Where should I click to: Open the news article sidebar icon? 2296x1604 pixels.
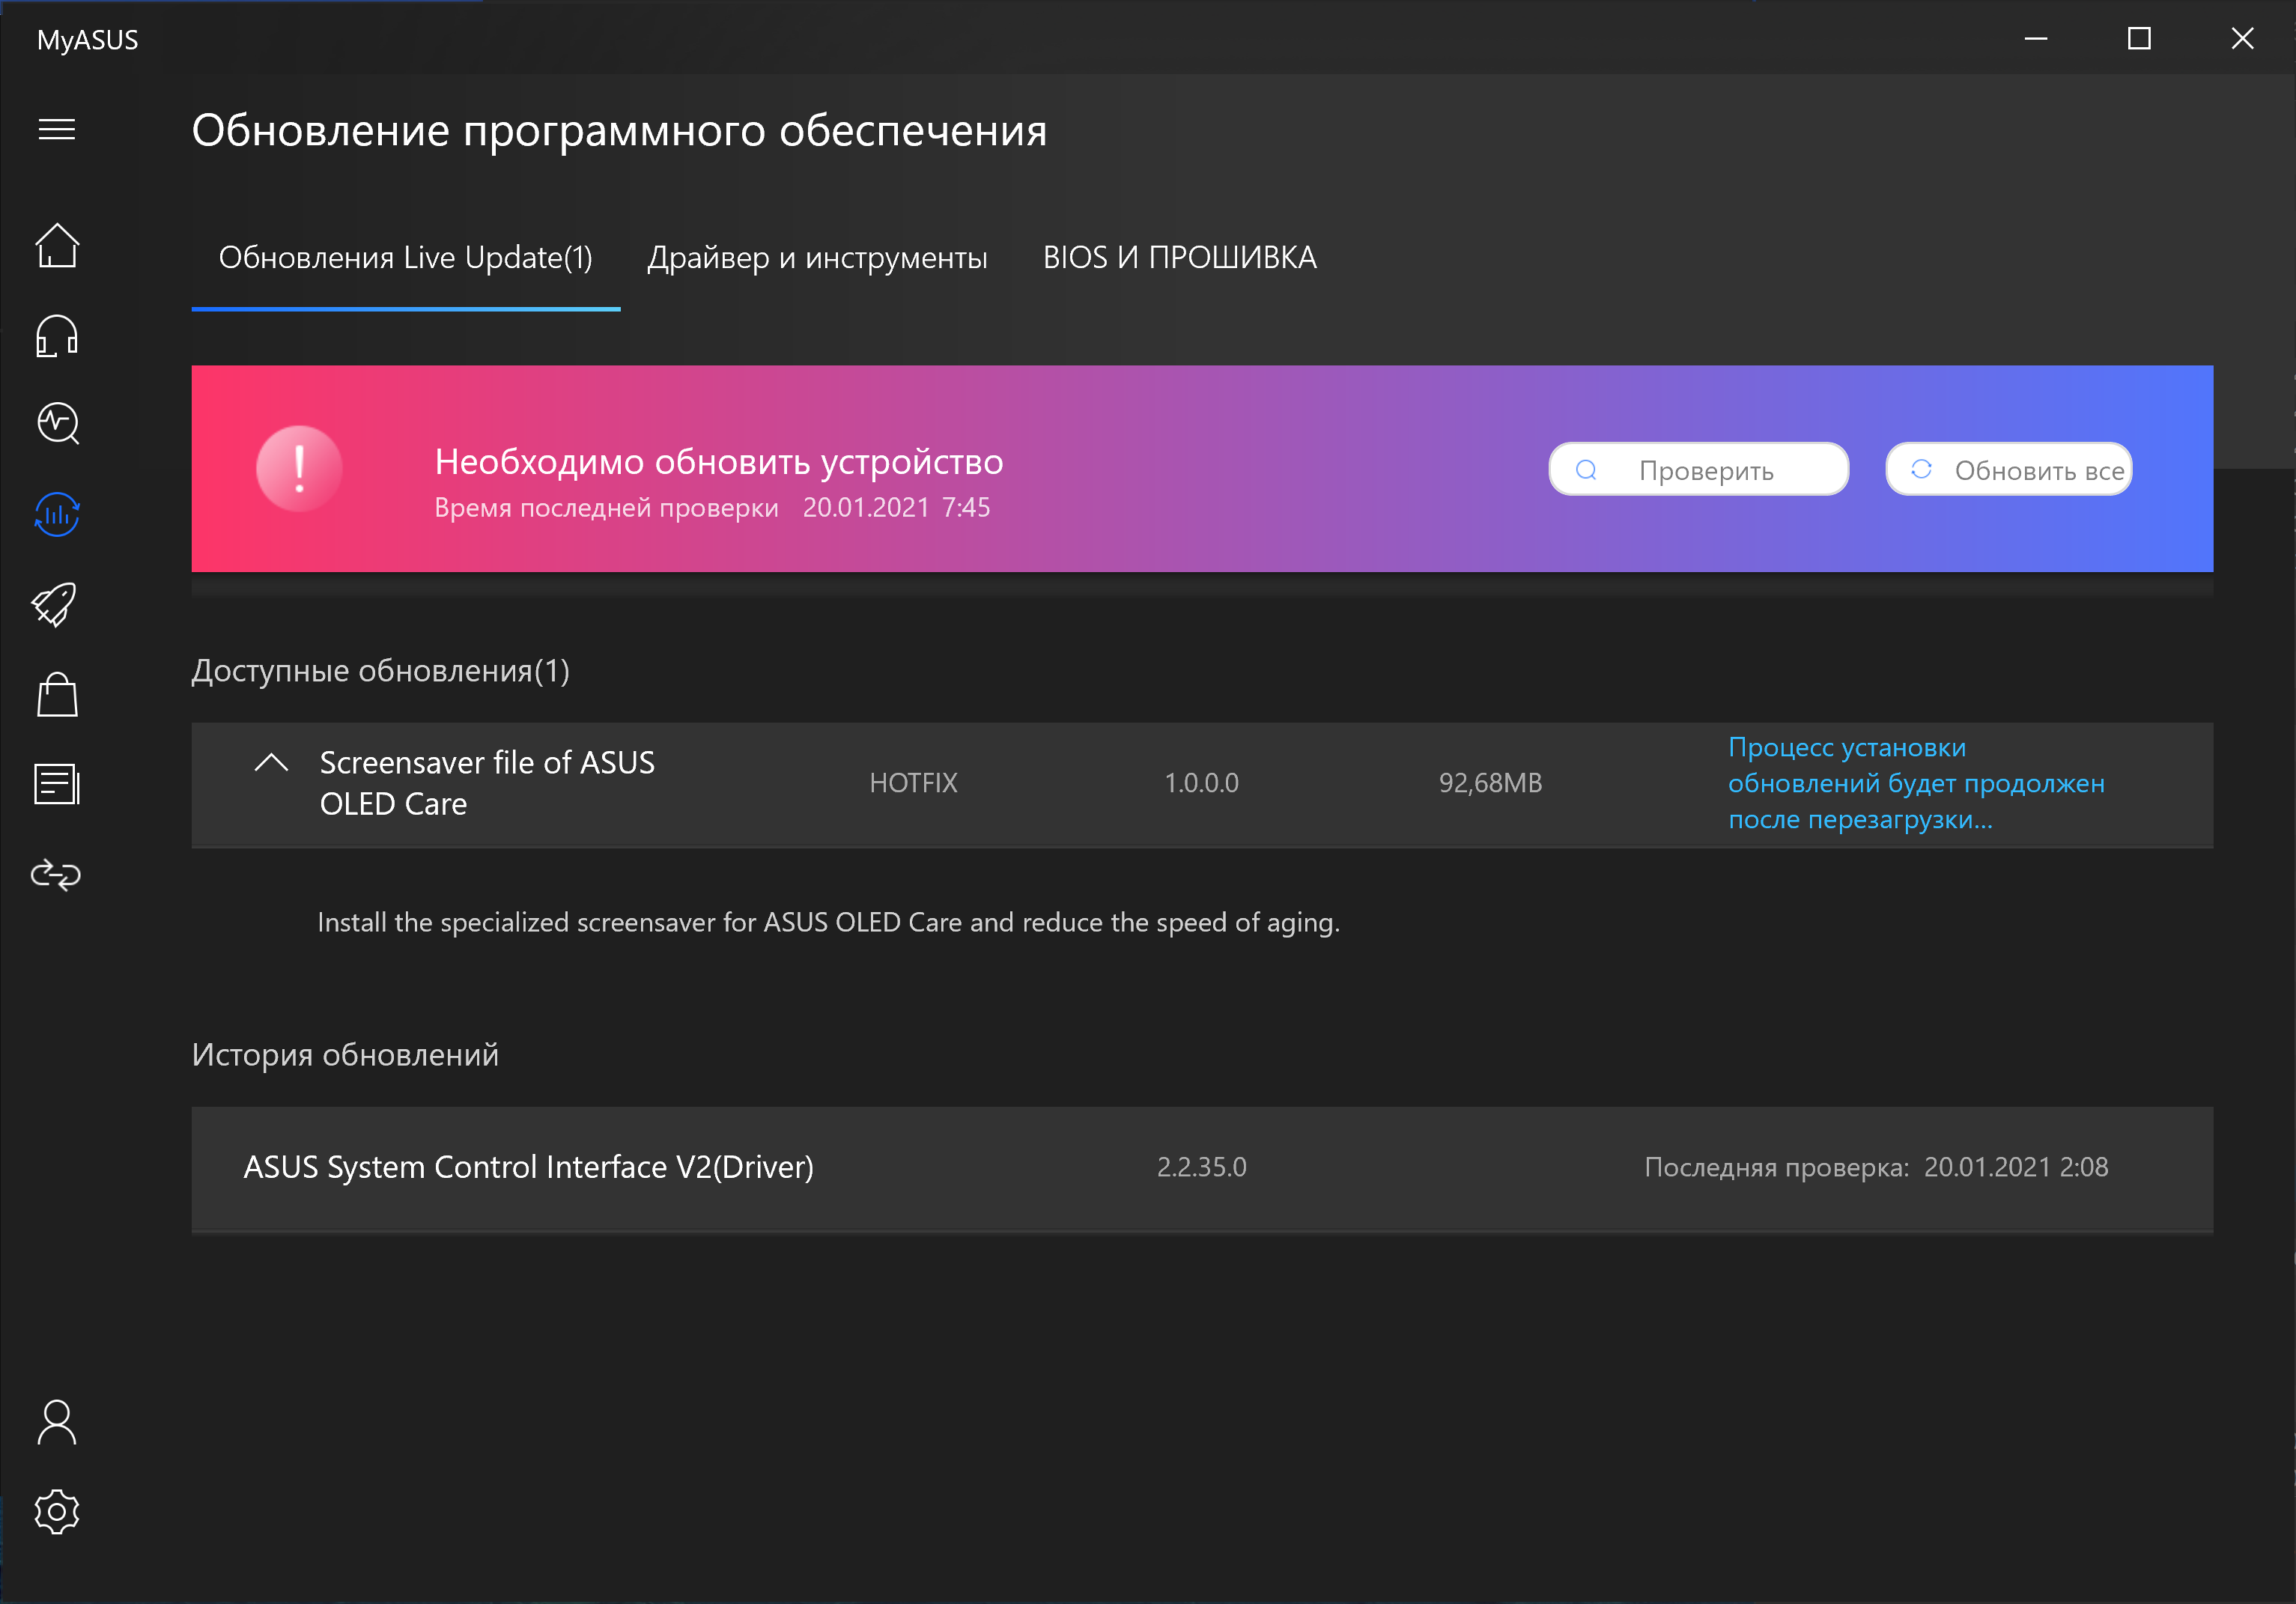coord(57,784)
